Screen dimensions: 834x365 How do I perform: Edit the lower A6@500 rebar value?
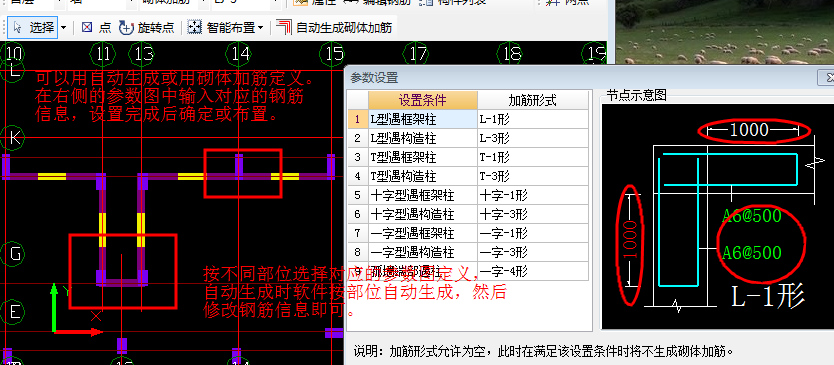click(752, 252)
